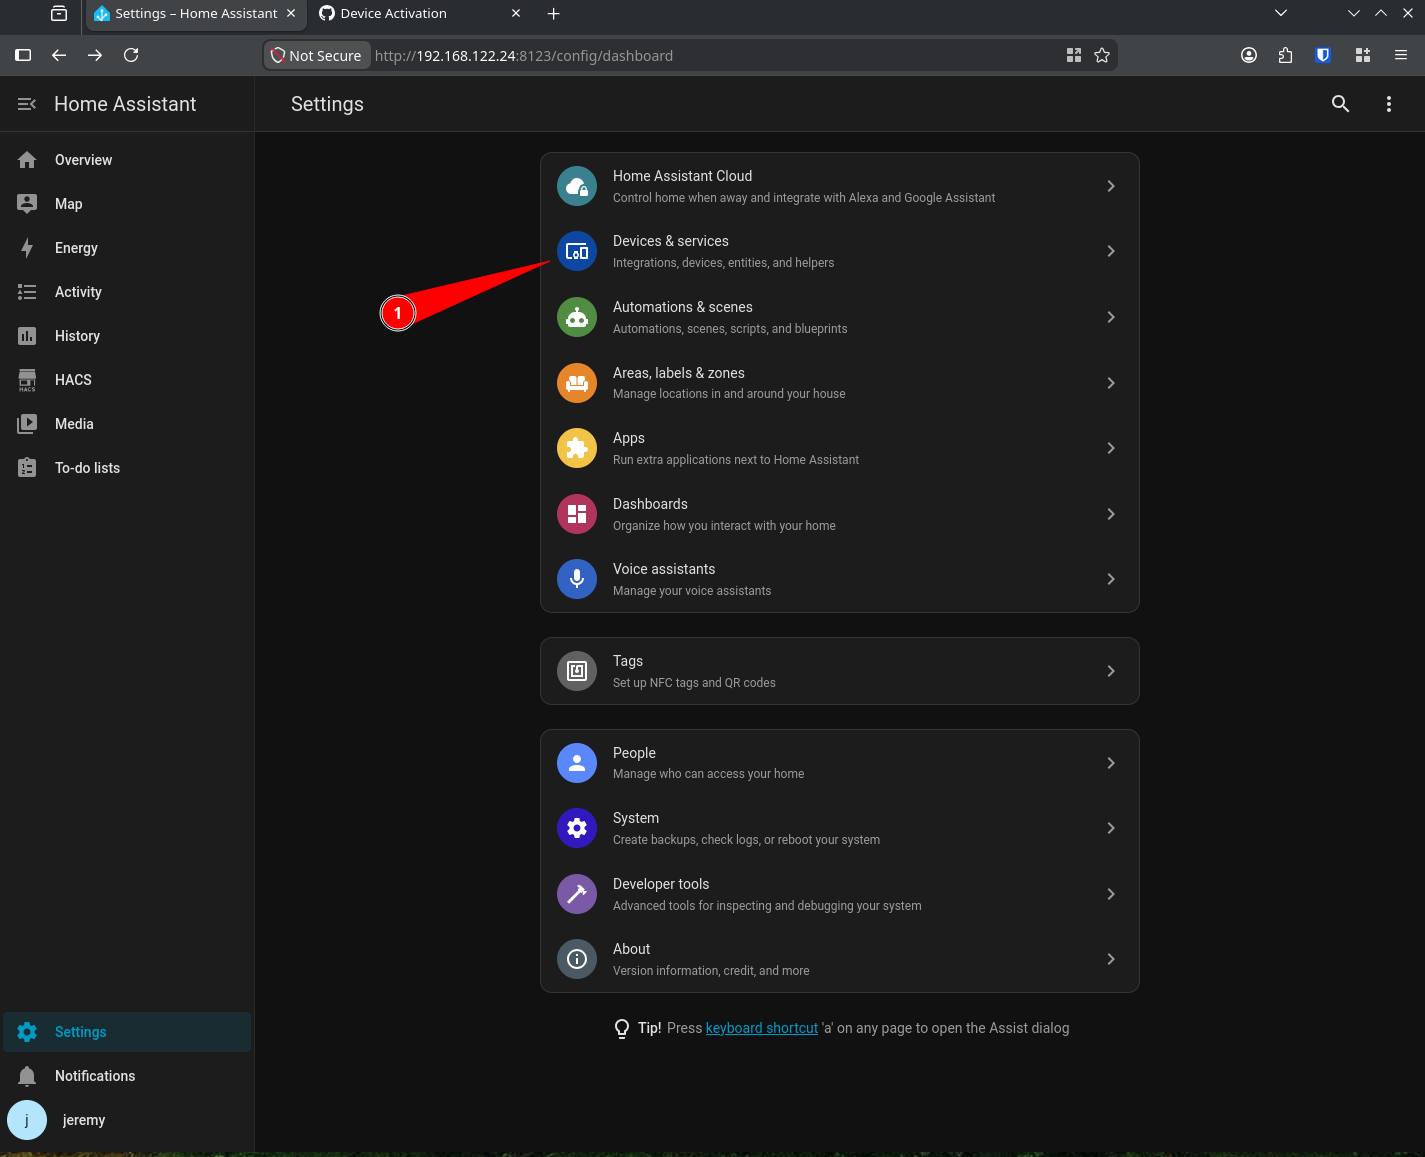Open the browser account profile icon
Viewport: 1425px width, 1157px height.
pos(1249,55)
